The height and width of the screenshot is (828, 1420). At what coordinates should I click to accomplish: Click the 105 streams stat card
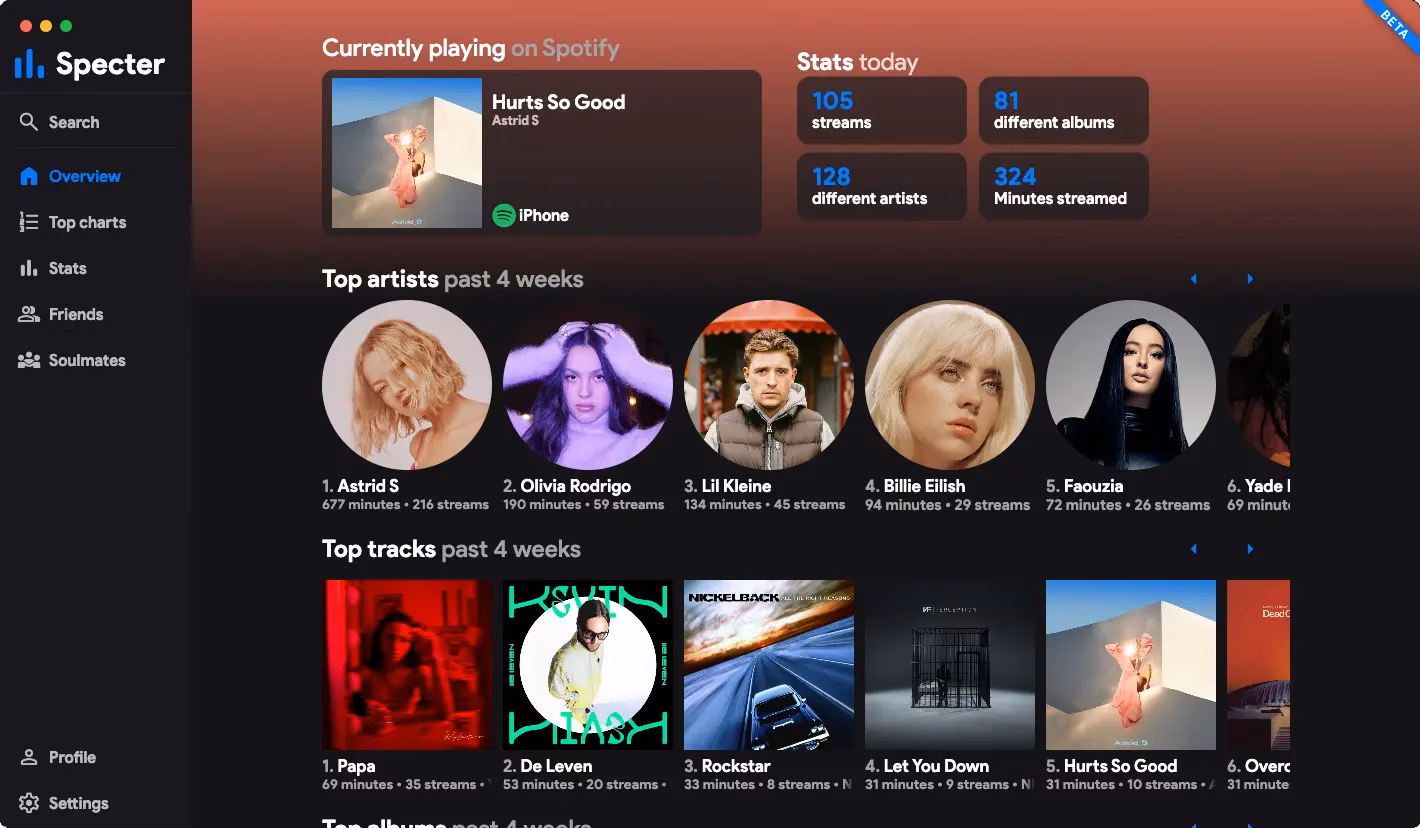click(x=881, y=110)
